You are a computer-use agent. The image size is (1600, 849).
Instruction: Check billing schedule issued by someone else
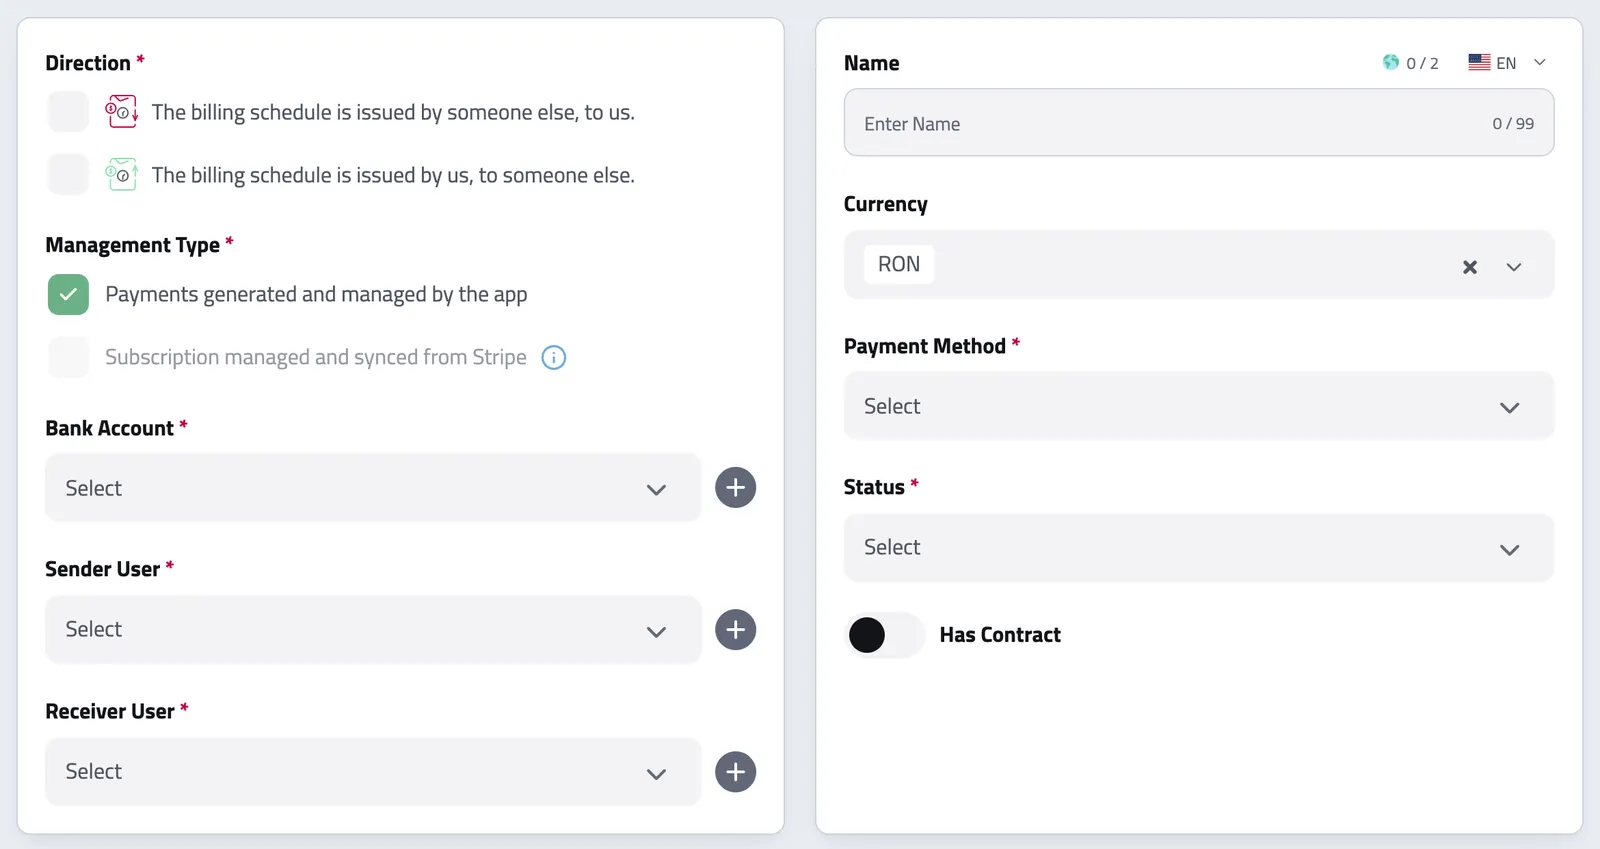point(68,111)
